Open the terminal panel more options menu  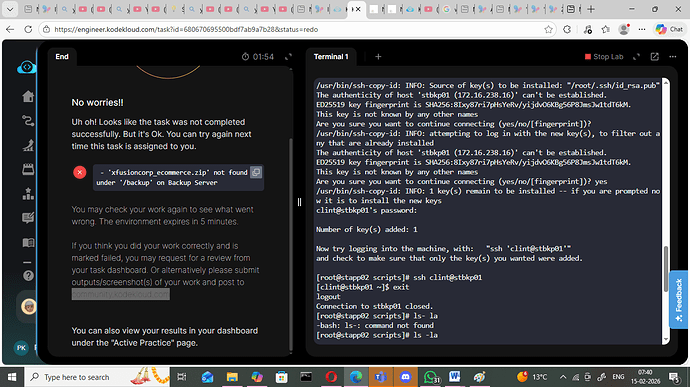673,57
